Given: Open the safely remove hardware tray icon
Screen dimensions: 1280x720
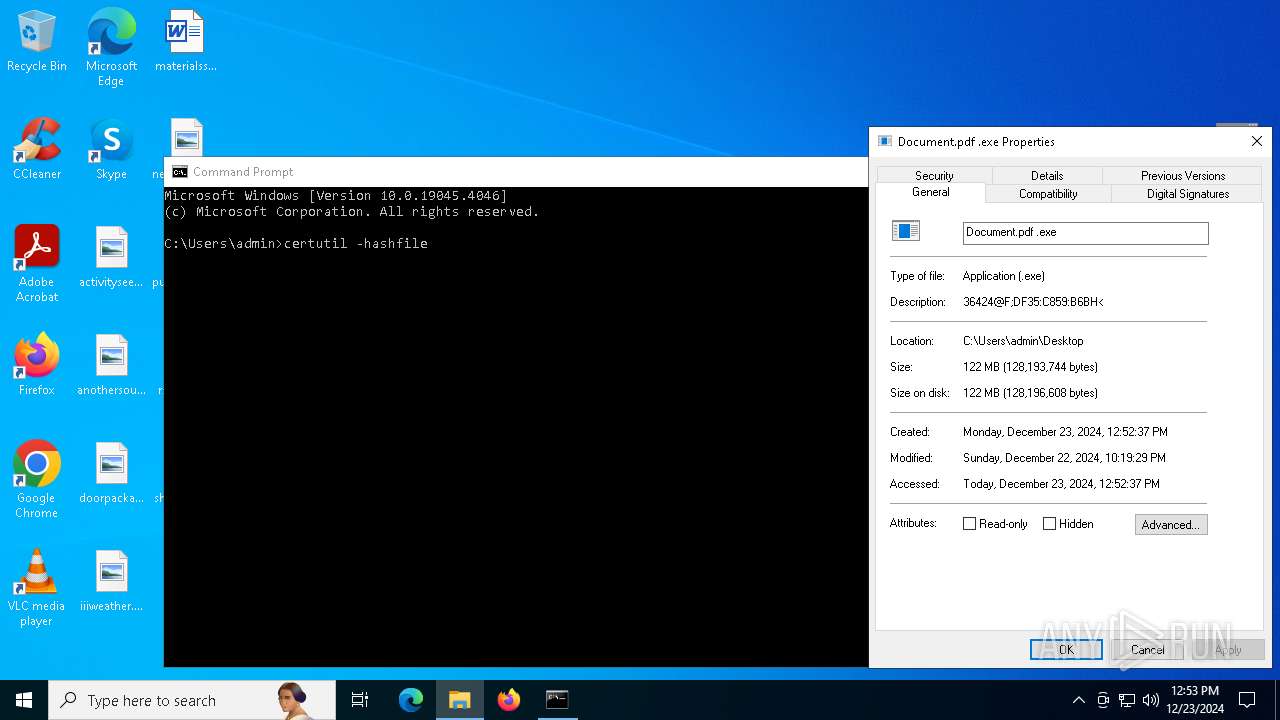Looking at the screenshot, I should pyautogui.click(x=1103, y=700).
